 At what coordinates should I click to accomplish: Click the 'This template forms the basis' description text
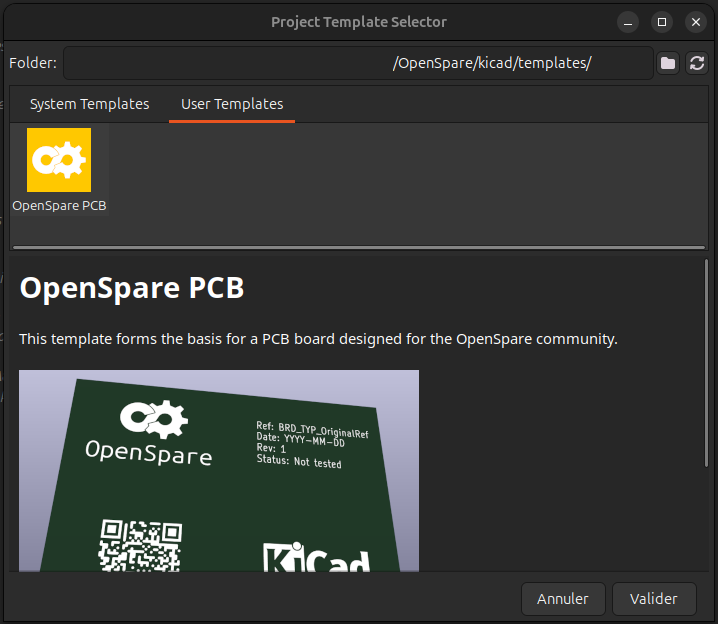(318, 339)
